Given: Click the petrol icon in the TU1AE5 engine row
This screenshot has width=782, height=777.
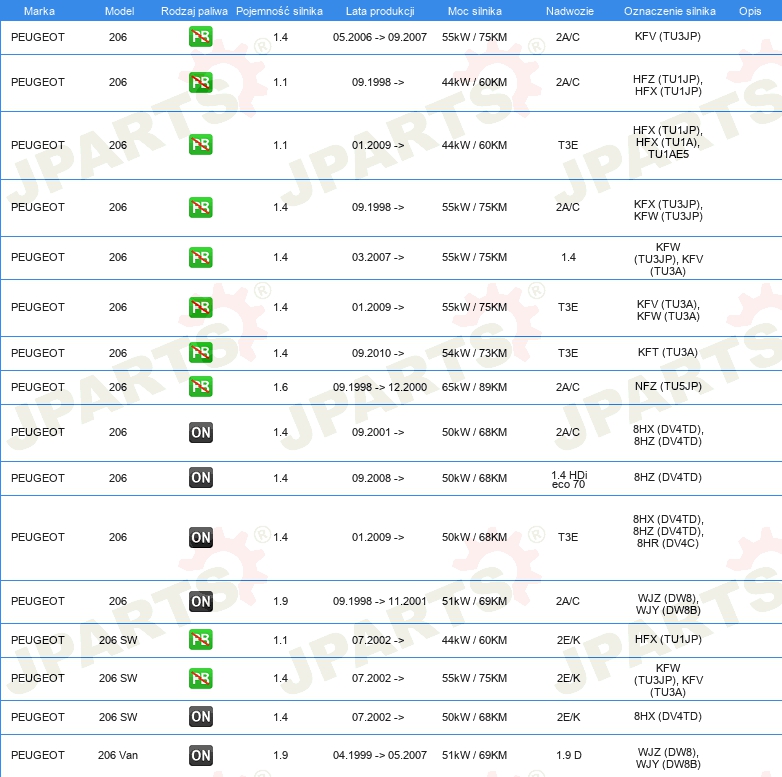Looking at the screenshot, I should tap(200, 145).
